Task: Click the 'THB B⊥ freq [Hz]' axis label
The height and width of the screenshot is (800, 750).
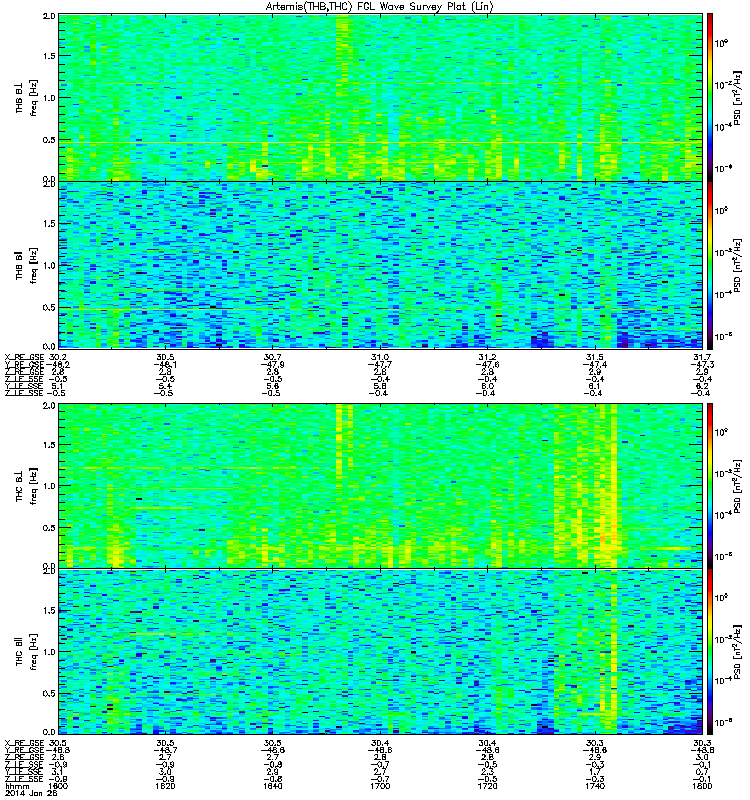Action: point(26,98)
